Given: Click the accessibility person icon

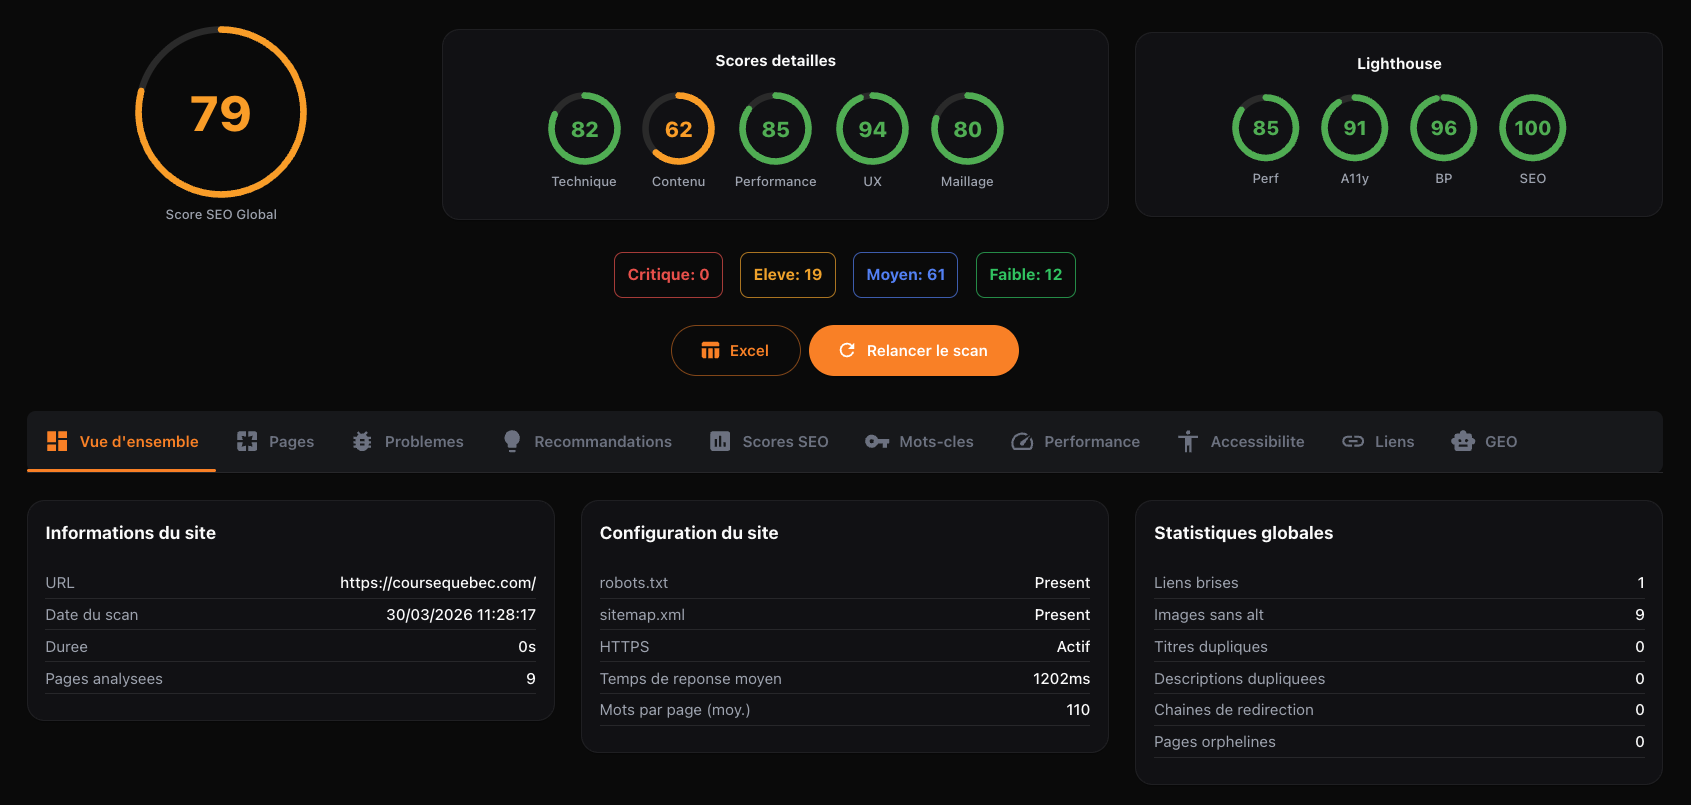Looking at the screenshot, I should tap(1188, 441).
